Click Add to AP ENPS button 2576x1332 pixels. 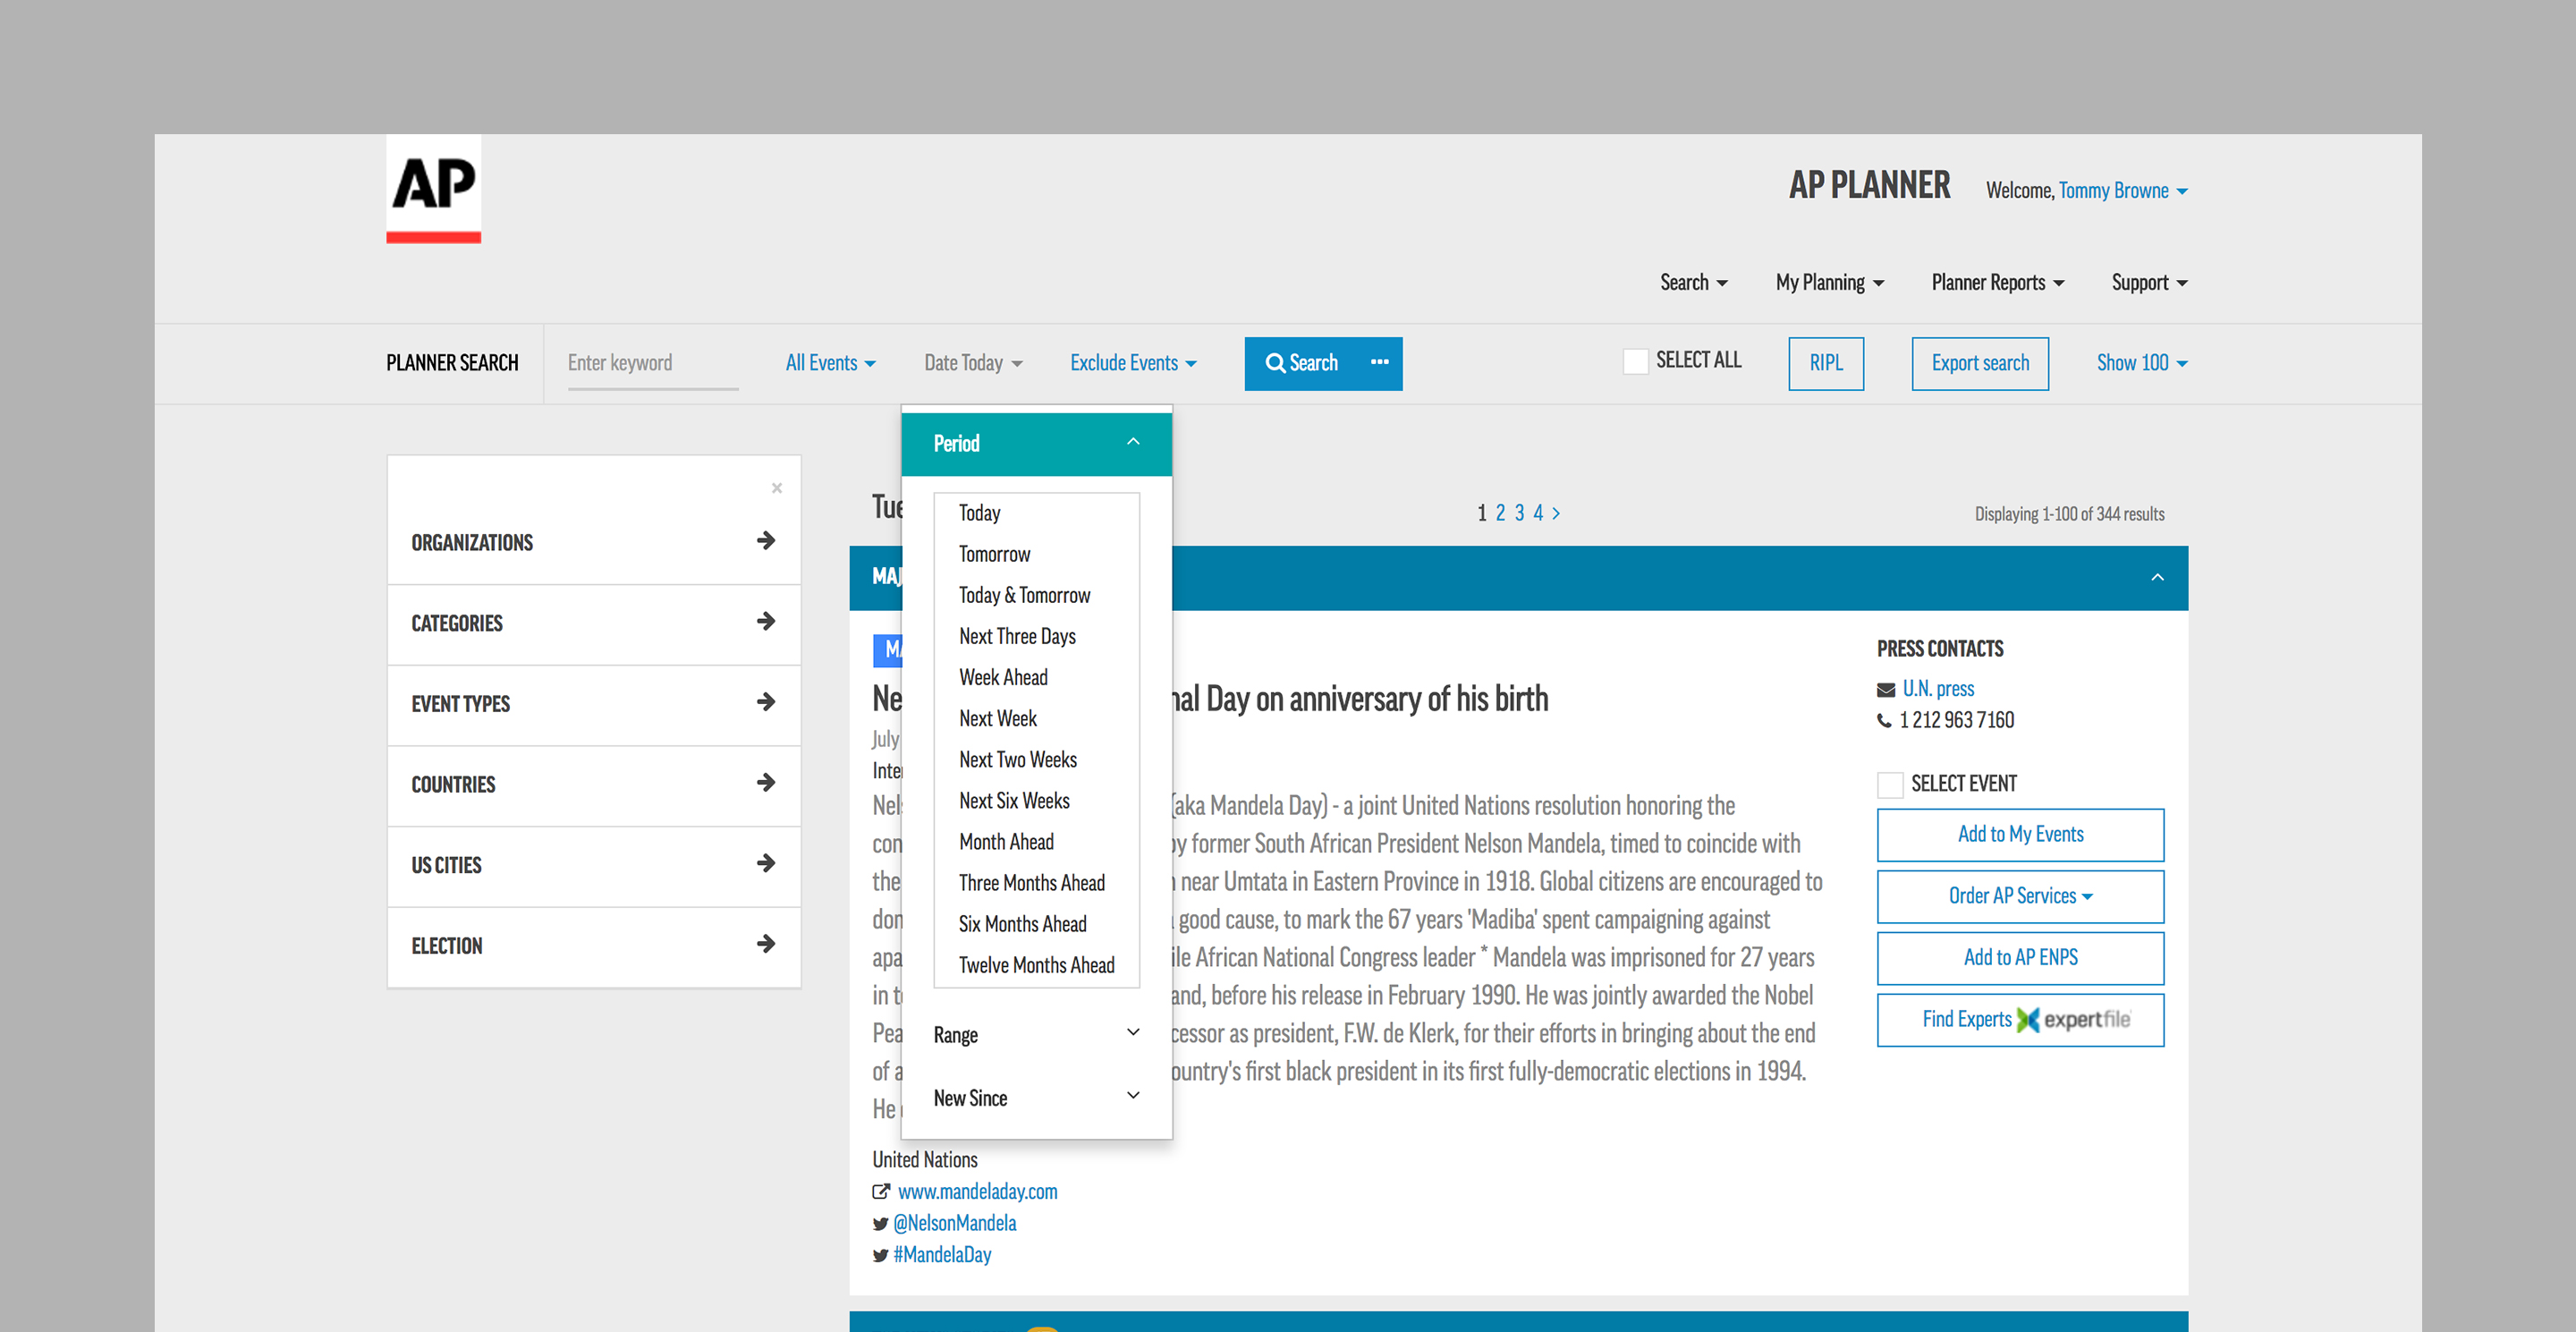tap(2020, 957)
